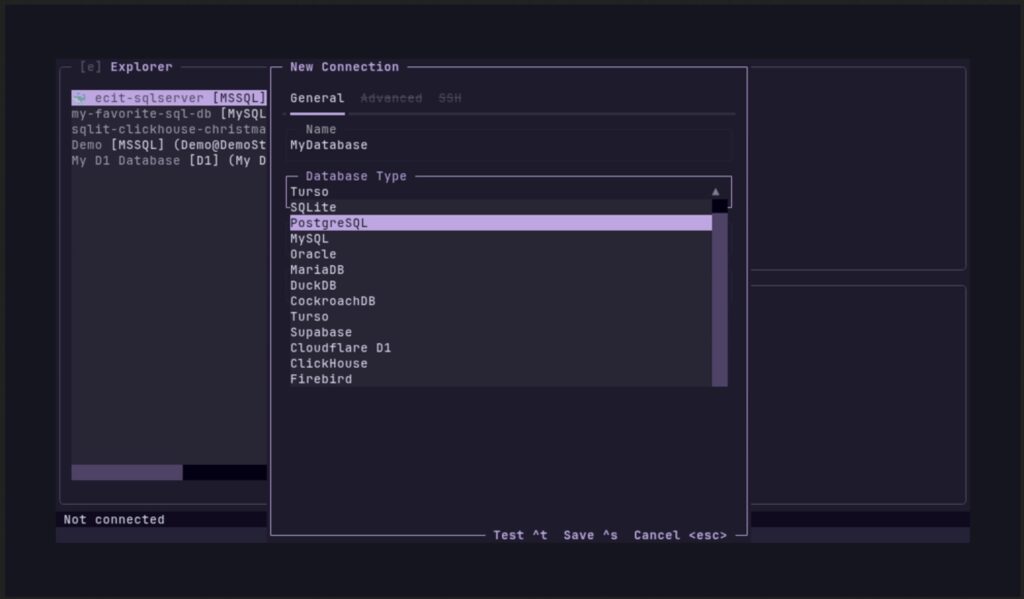Select SQLite in the database type list
The image size is (1024, 599).
(313, 207)
